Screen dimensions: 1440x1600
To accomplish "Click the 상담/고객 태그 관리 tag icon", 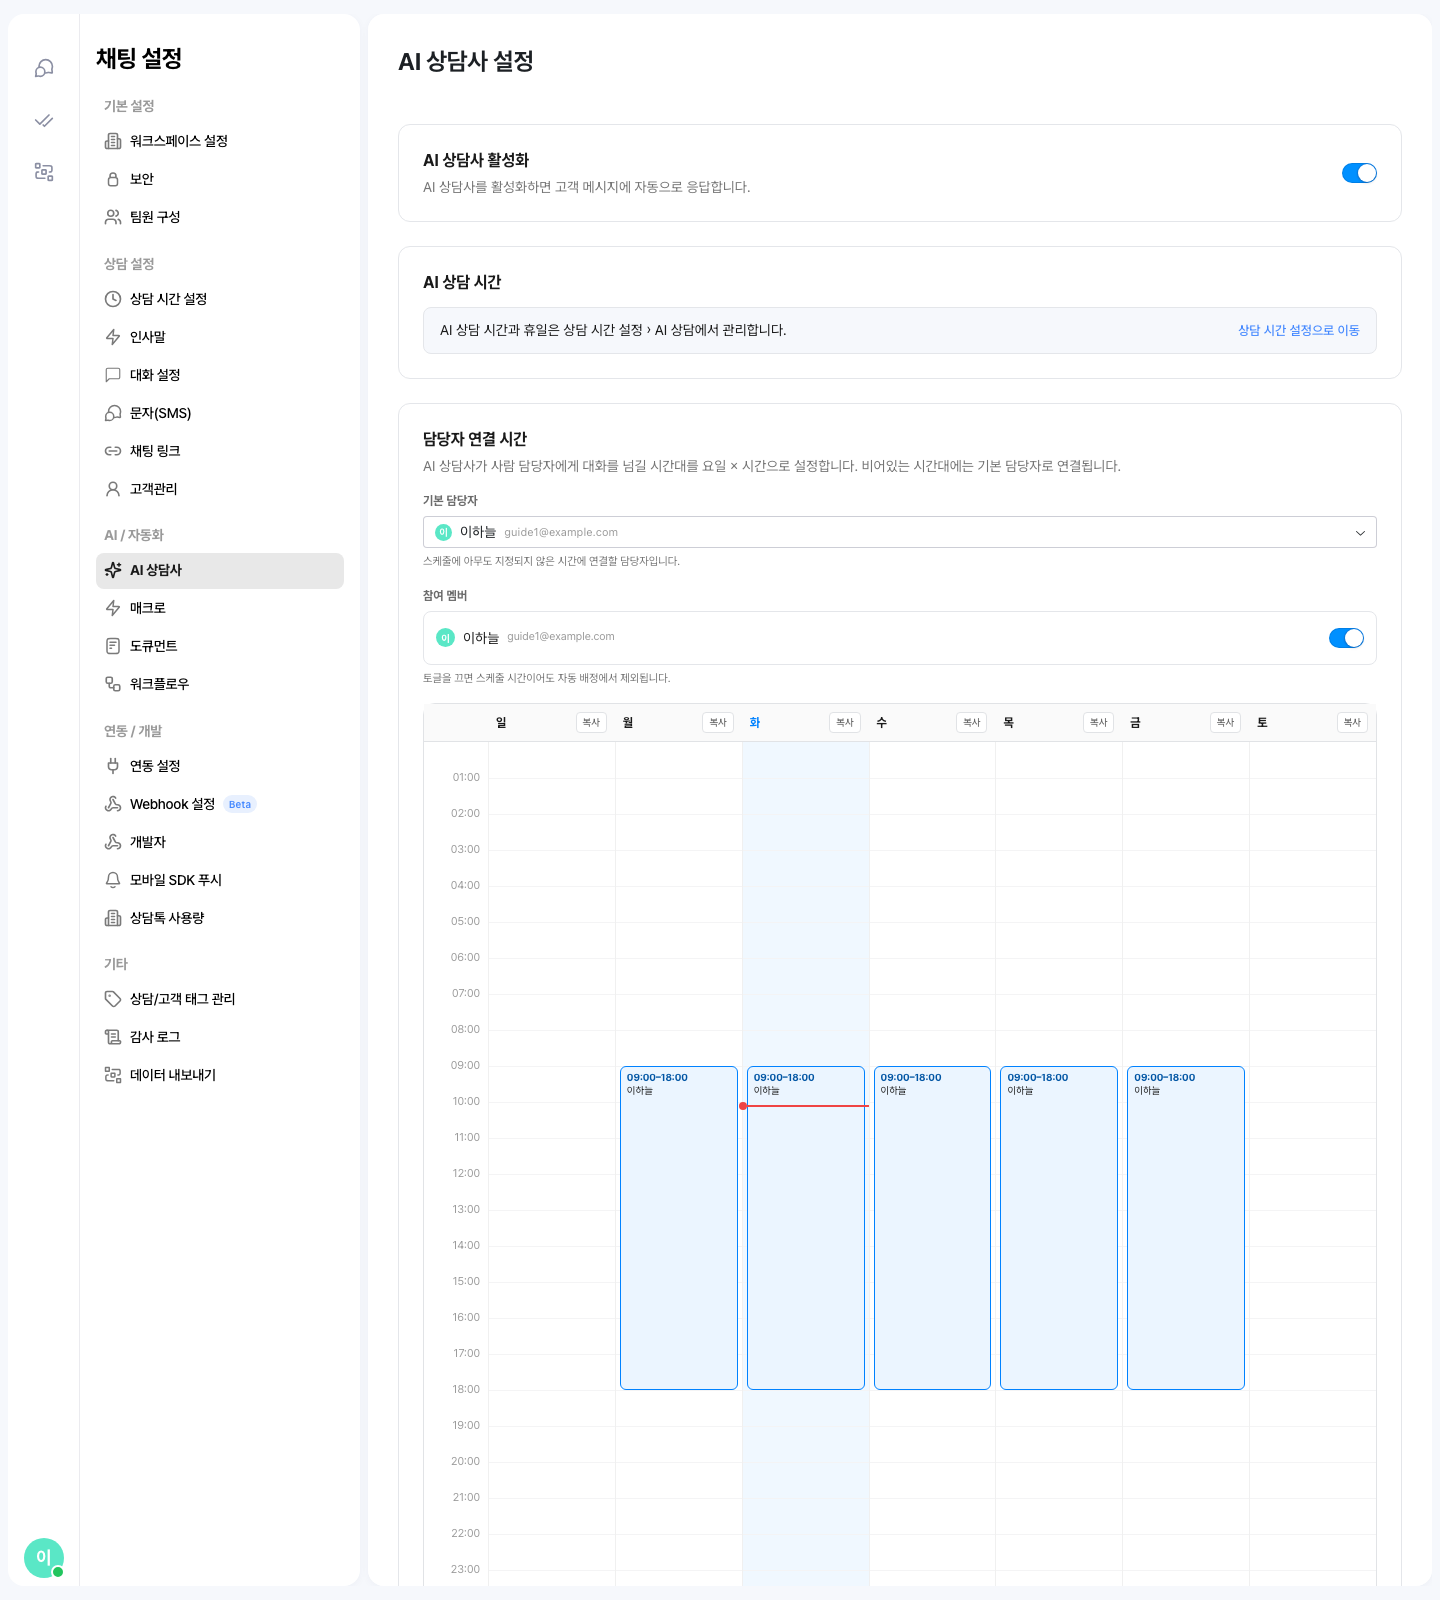I will (113, 999).
